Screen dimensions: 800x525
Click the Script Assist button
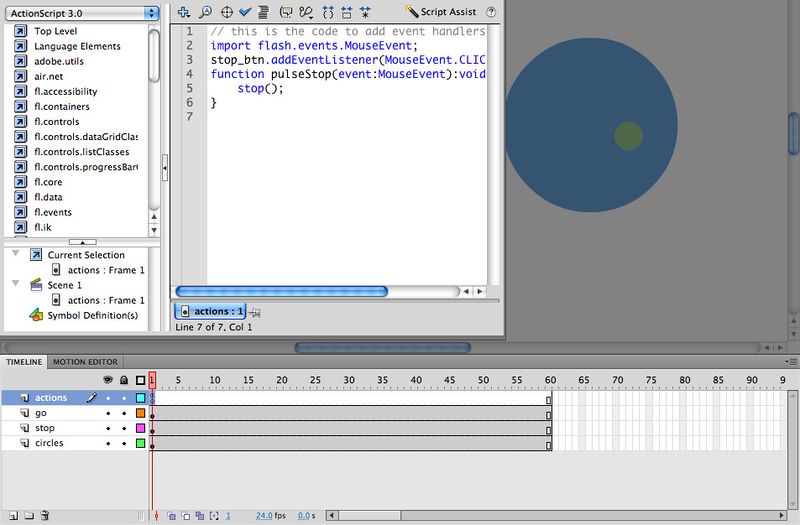tap(441, 12)
